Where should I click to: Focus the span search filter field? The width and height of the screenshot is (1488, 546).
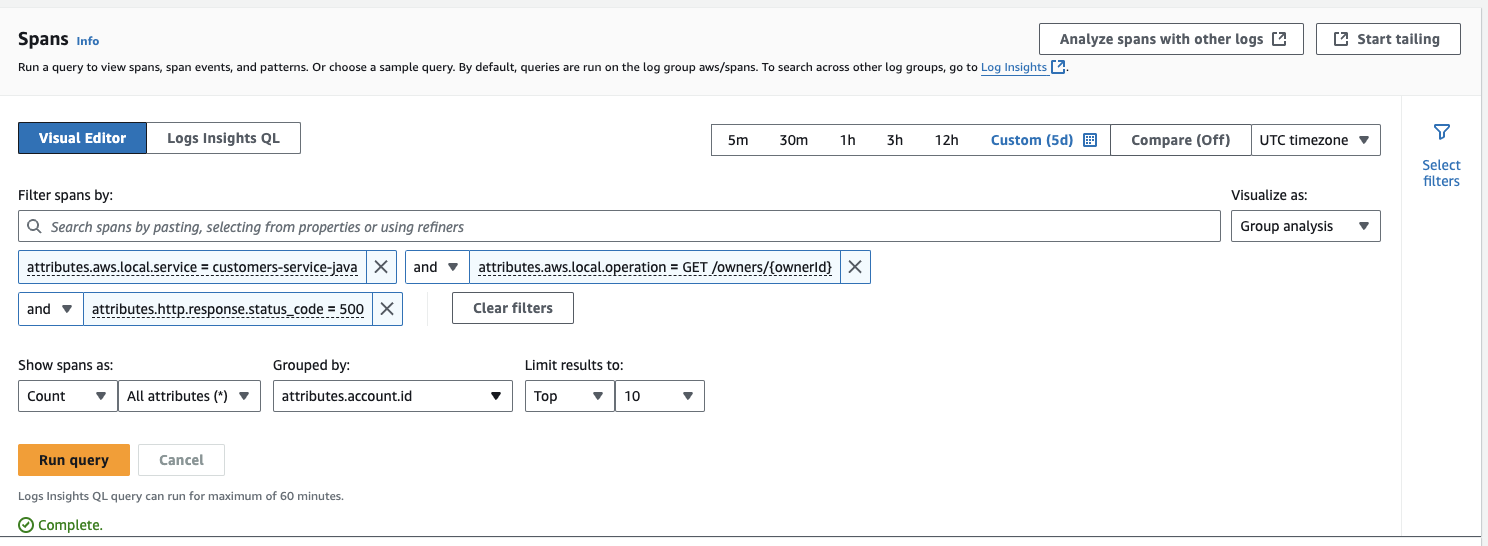(x=620, y=227)
